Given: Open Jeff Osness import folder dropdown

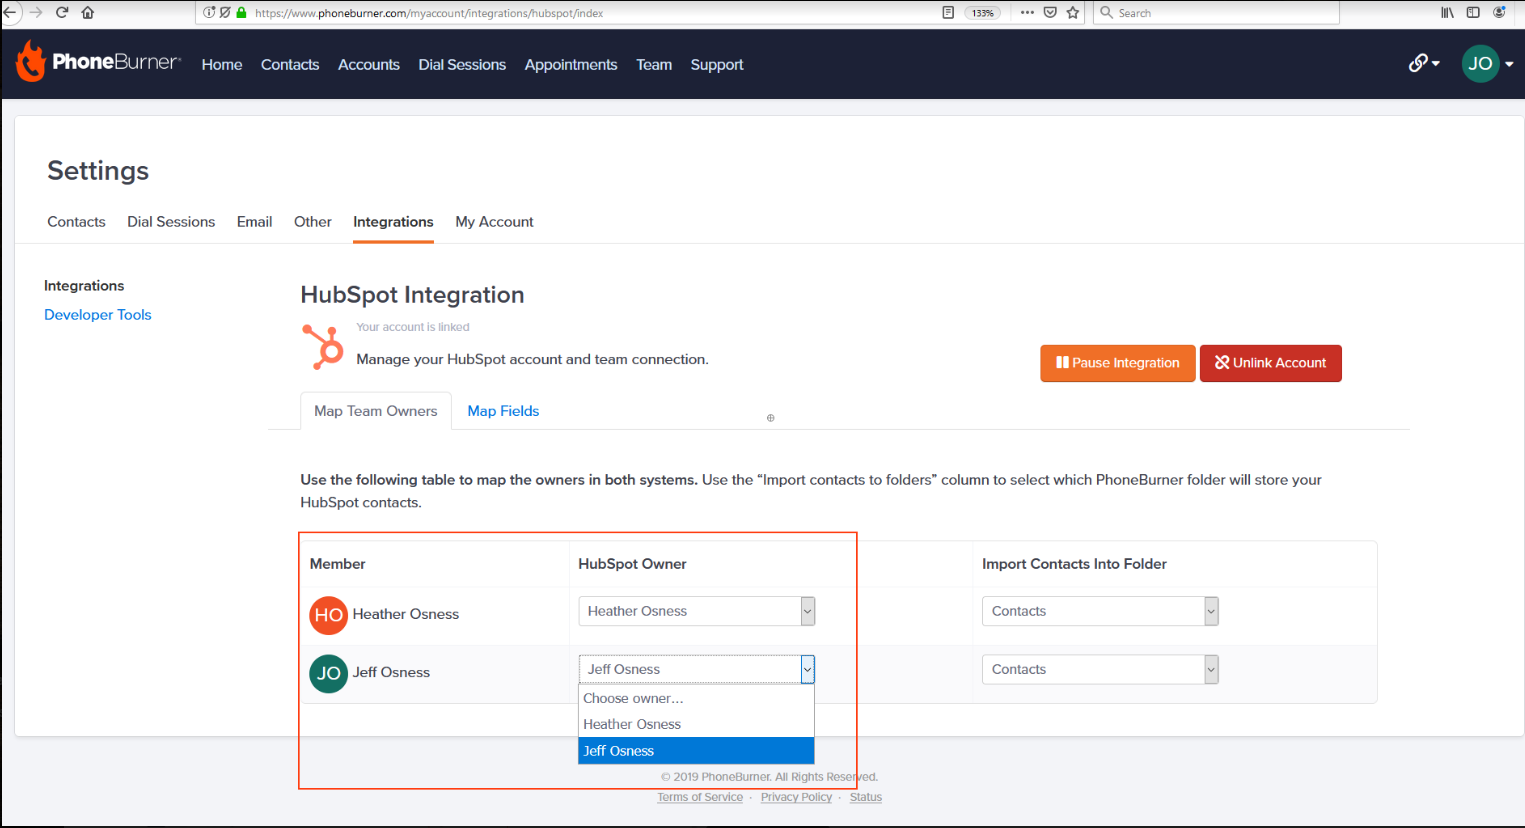Looking at the screenshot, I should 1100,669.
